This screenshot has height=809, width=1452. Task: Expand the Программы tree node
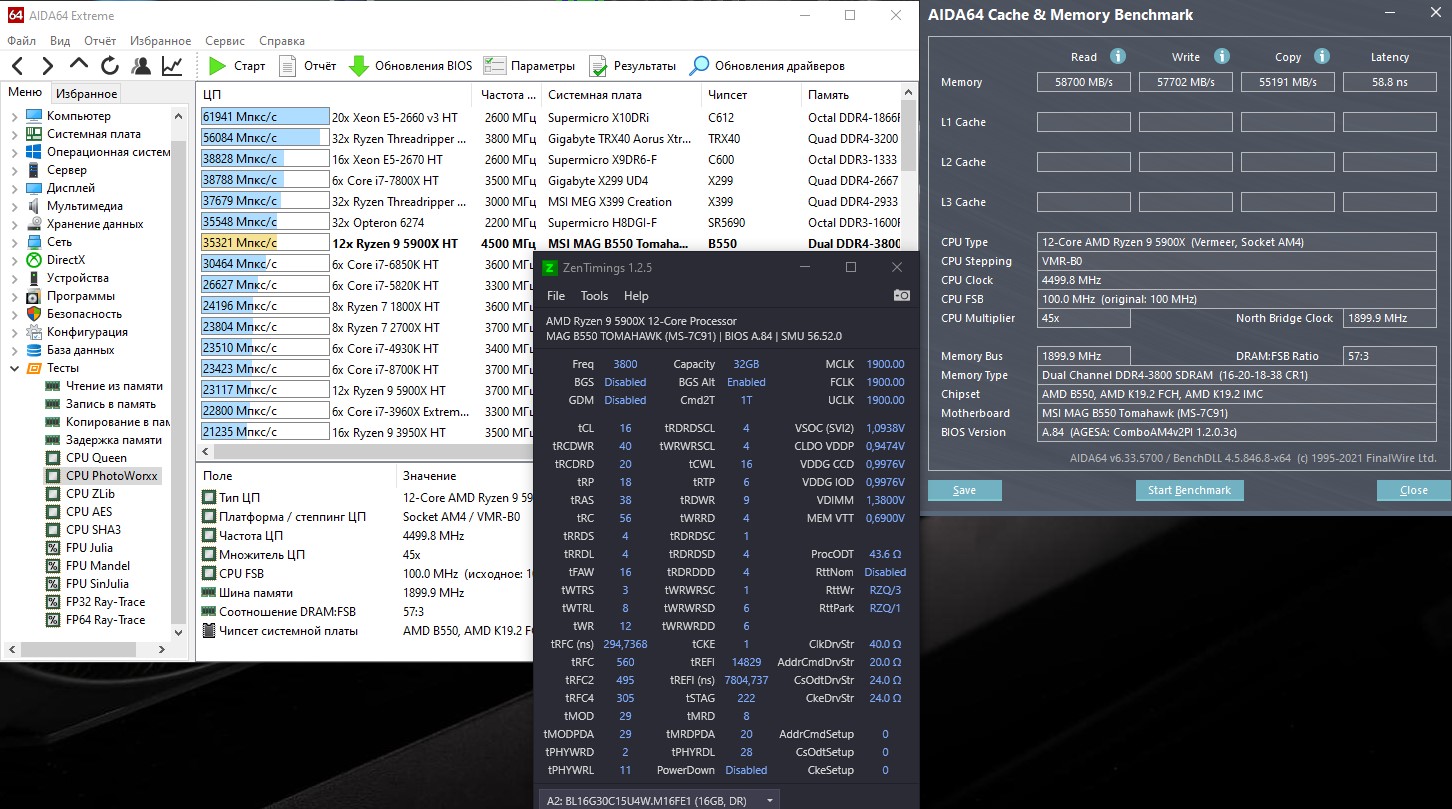[x=15, y=296]
